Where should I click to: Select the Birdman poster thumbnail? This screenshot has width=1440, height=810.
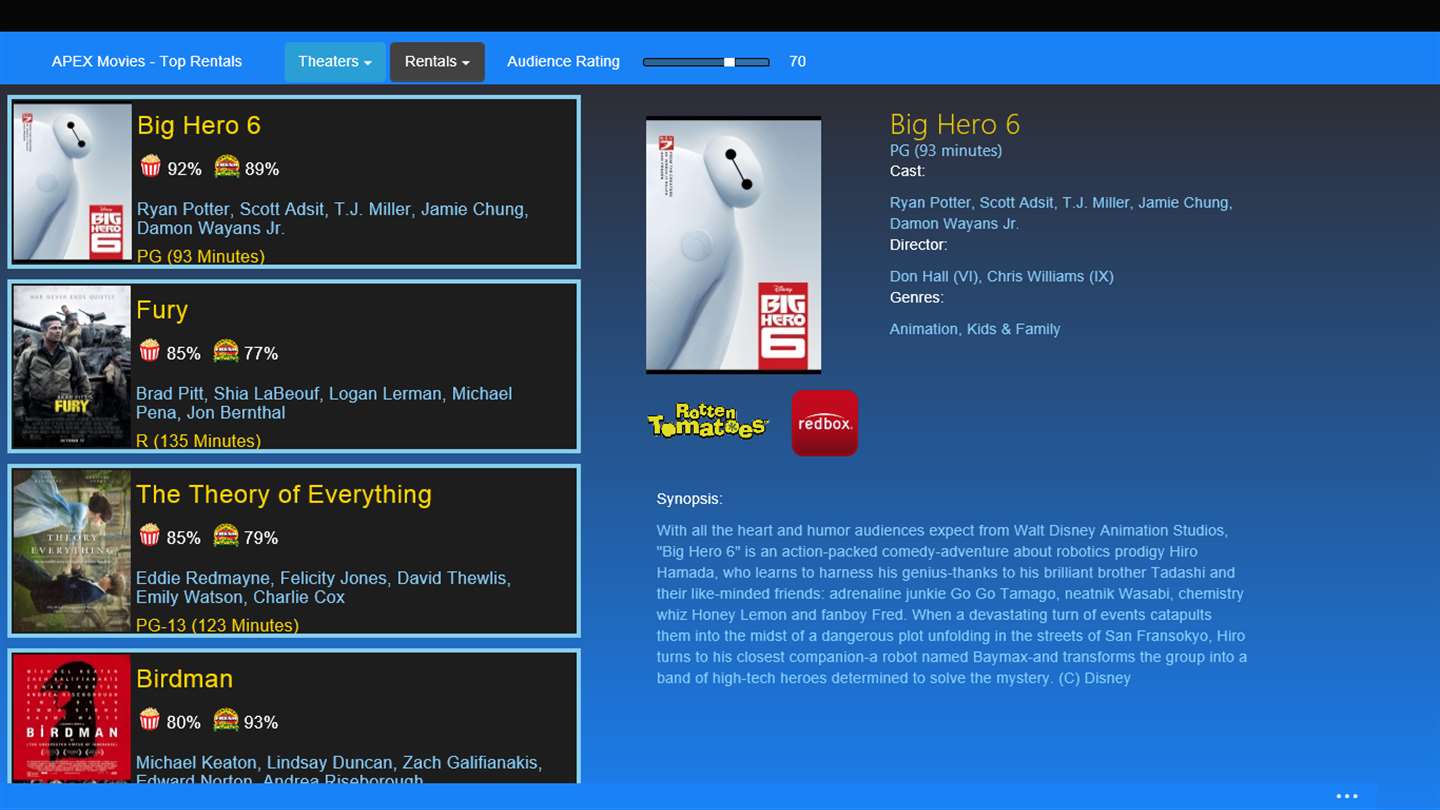[72, 717]
